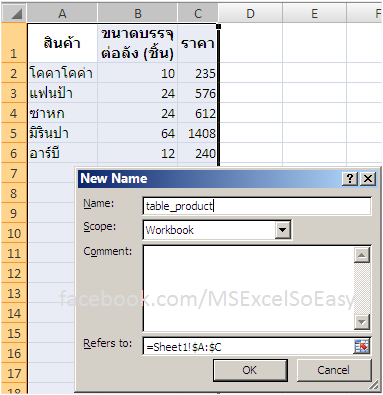This screenshot has height=395, width=383.
Task: Select column E header
Action: point(314,13)
